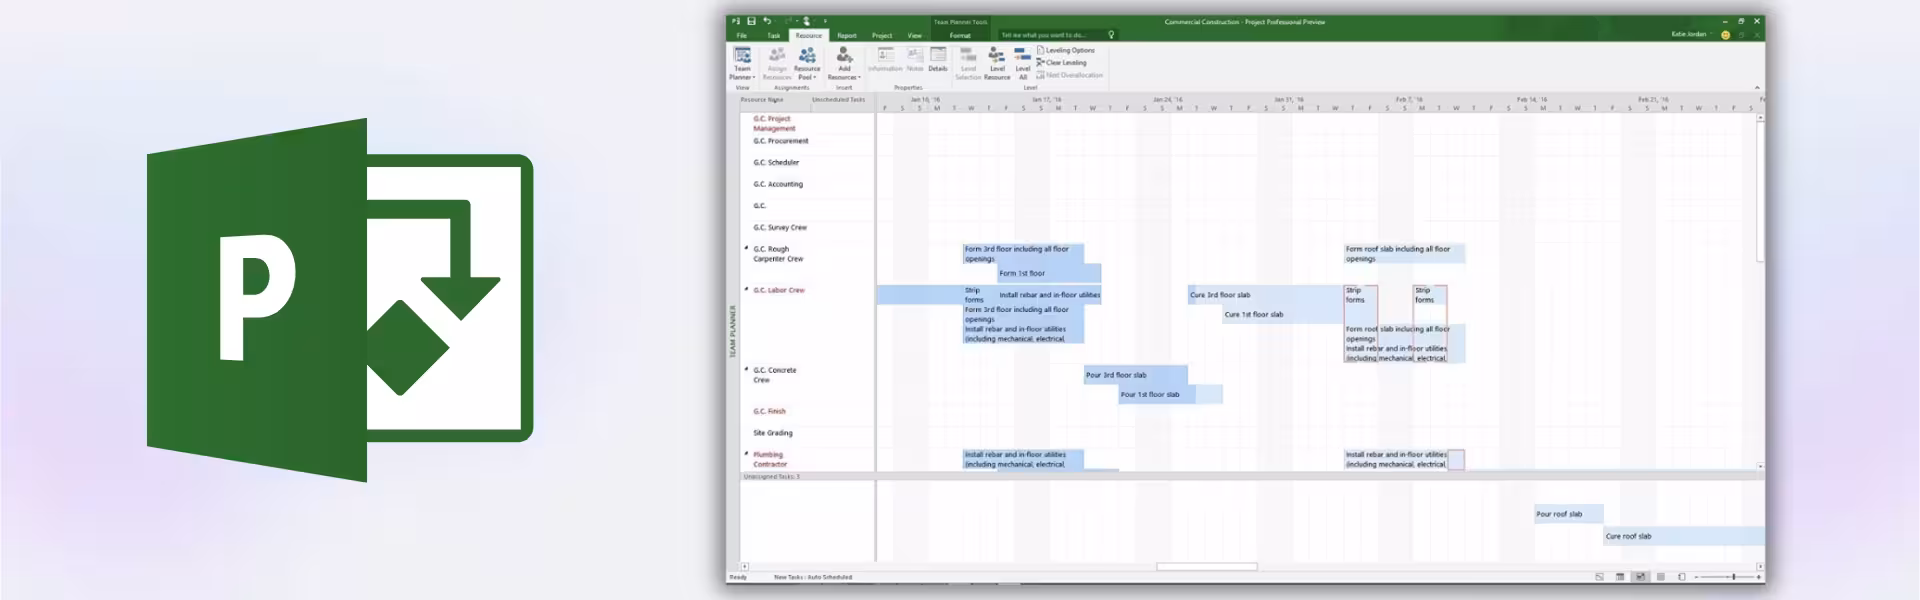Image resolution: width=1920 pixels, height=600 pixels.
Task: Open the Katie Jordan account menu
Action: pyautogui.click(x=1690, y=34)
